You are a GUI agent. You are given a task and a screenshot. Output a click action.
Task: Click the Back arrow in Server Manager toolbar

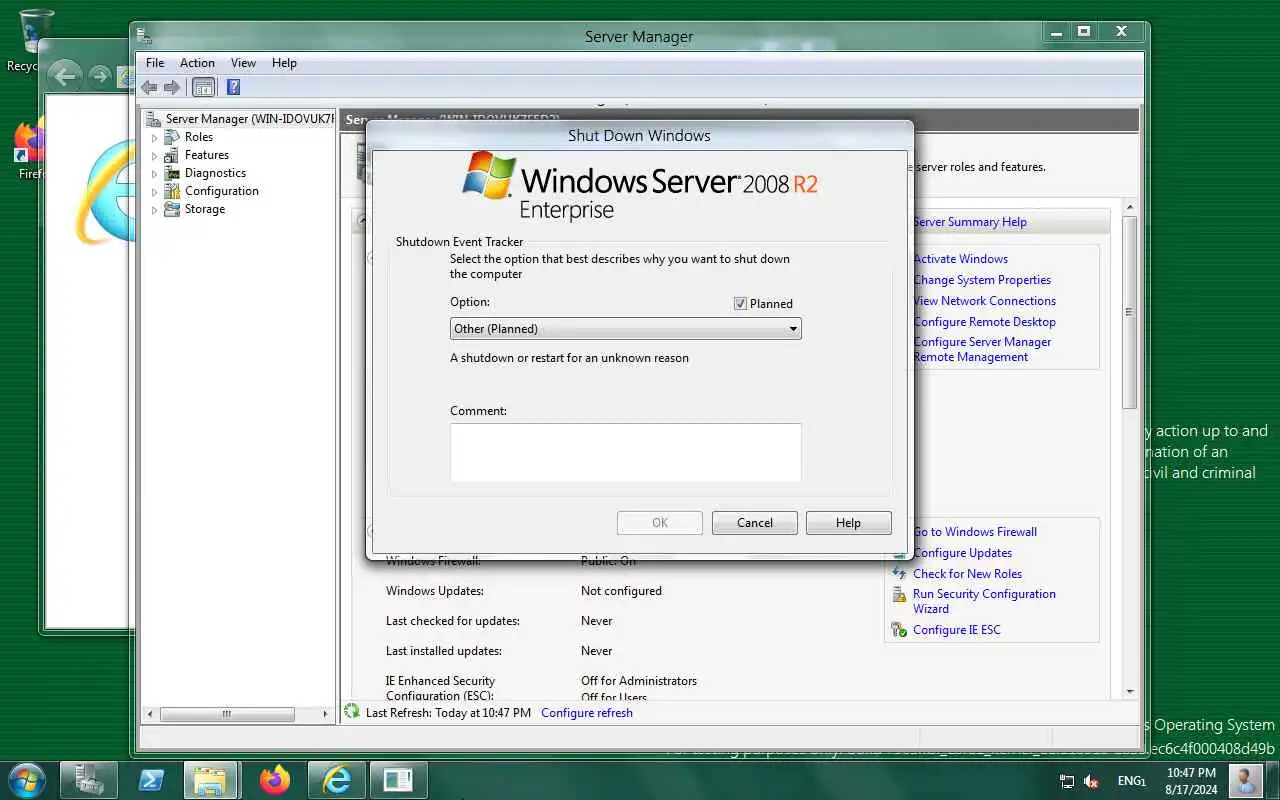point(149,88)
